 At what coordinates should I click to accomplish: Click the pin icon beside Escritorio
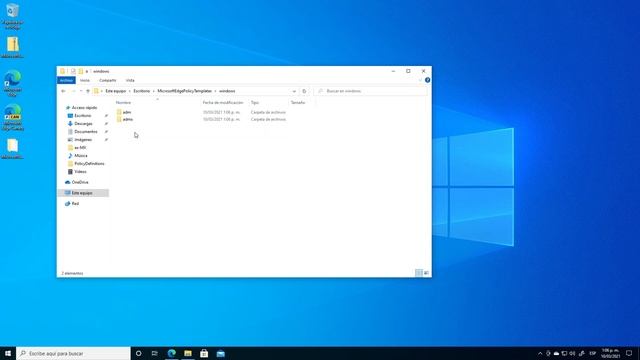pos(107,116)
